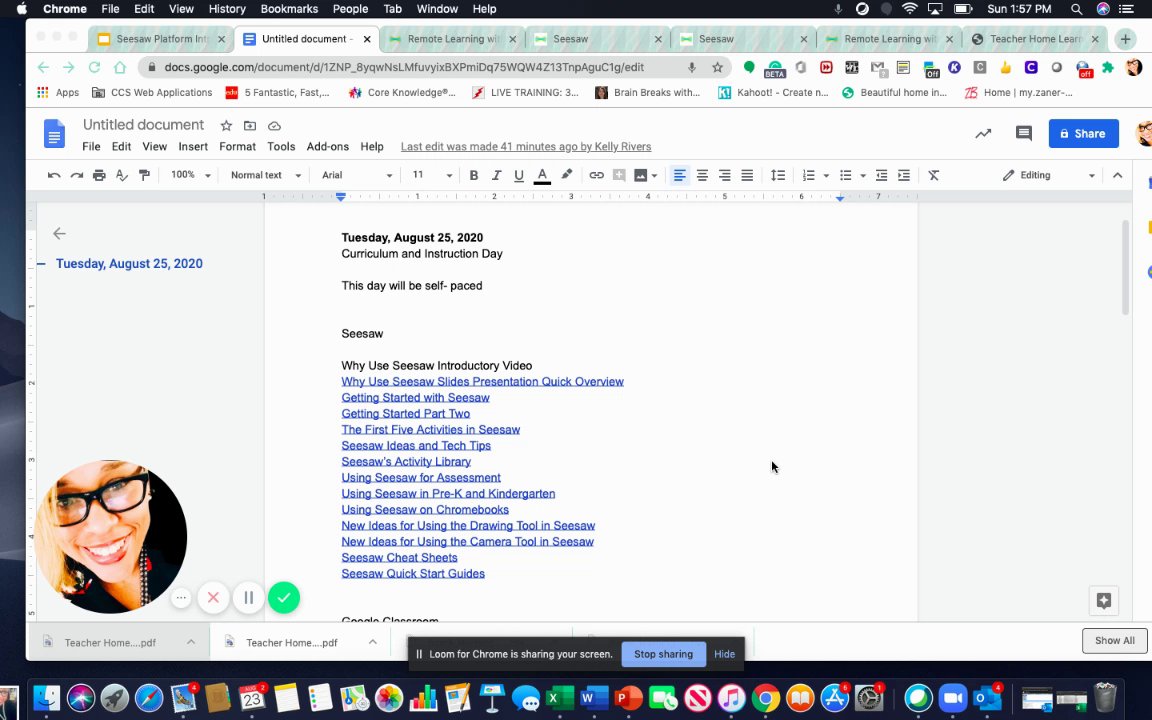Collapse the toolbar with up chevron
The height and width of the screenshot is (720, 1152).
(x=1117, y=175)
